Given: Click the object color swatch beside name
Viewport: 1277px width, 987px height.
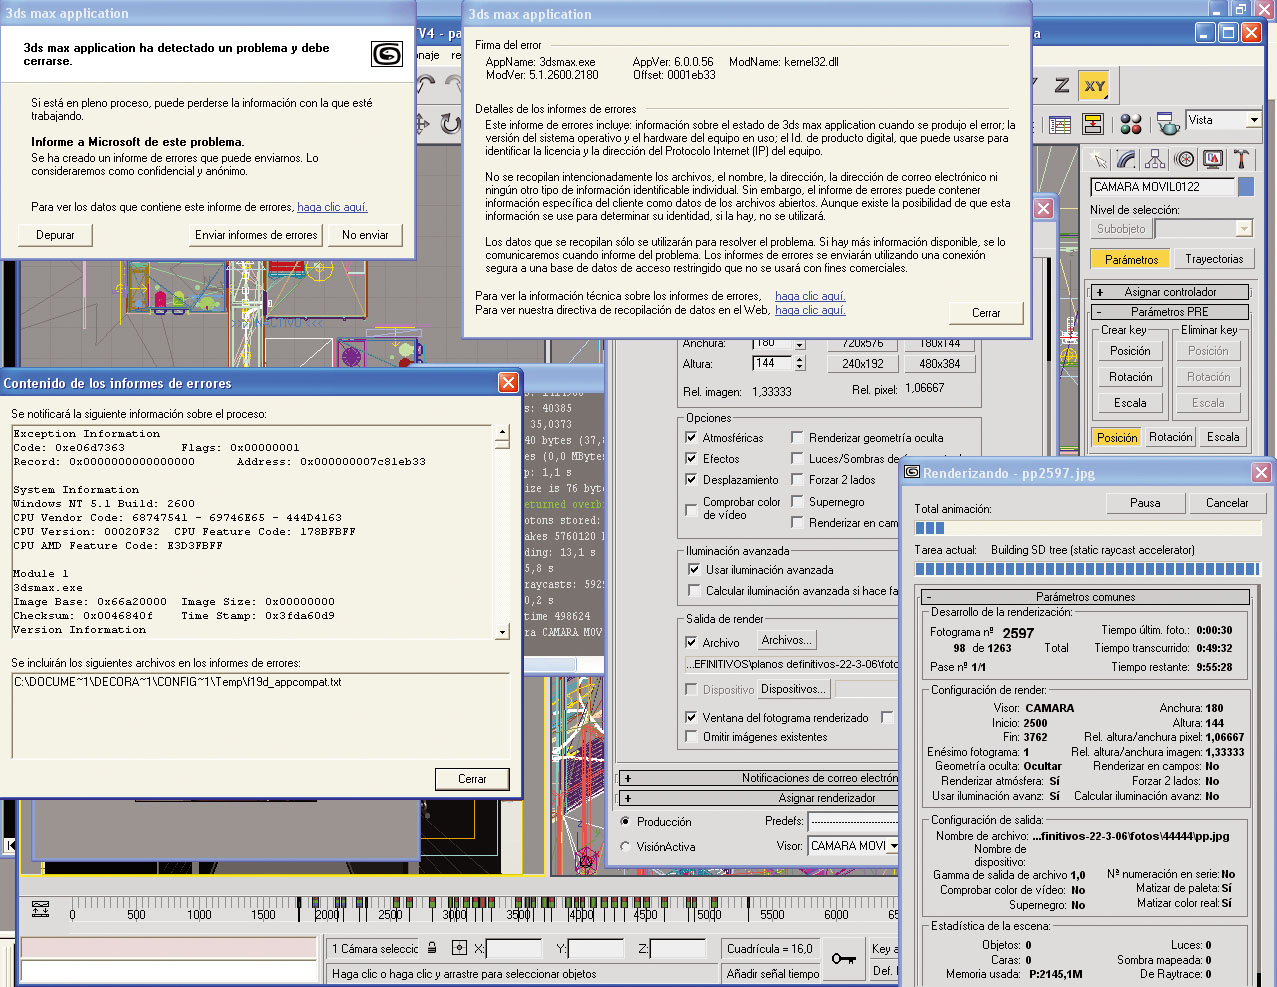Looking at the screenshot, I should (x=1246, y=186).
